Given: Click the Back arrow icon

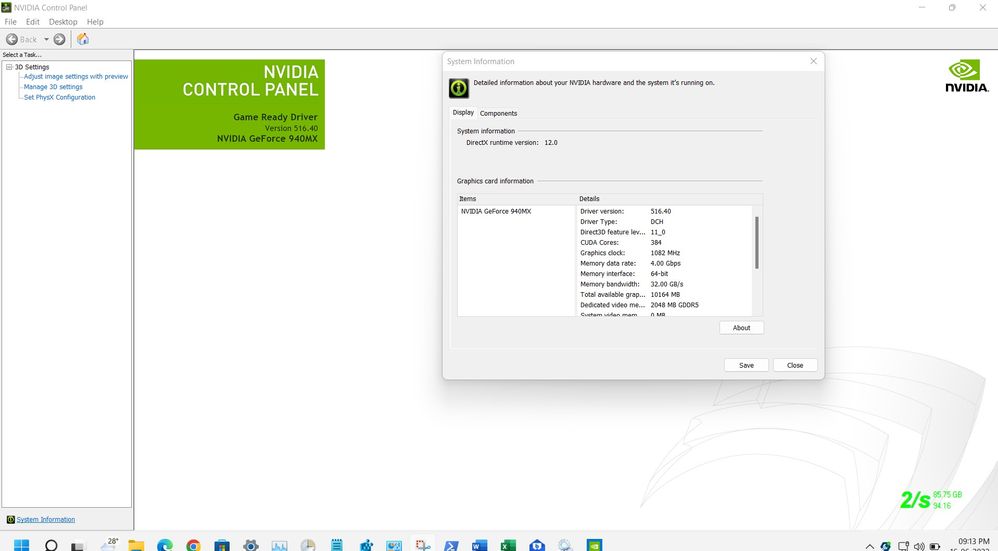Looking at the screenshot, I should tap(12, 39).
